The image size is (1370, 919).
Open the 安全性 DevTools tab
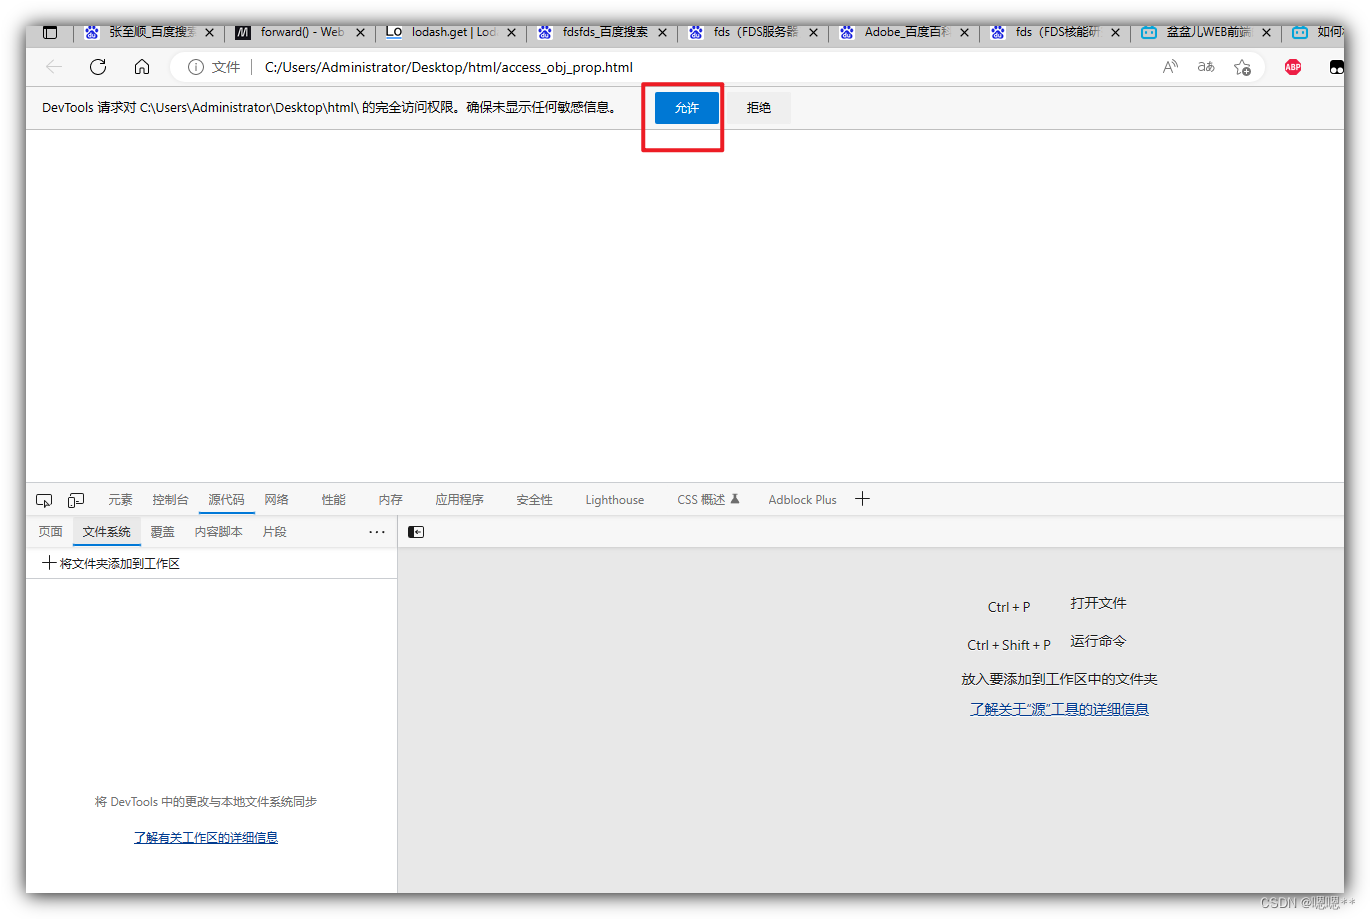(534, 500)
